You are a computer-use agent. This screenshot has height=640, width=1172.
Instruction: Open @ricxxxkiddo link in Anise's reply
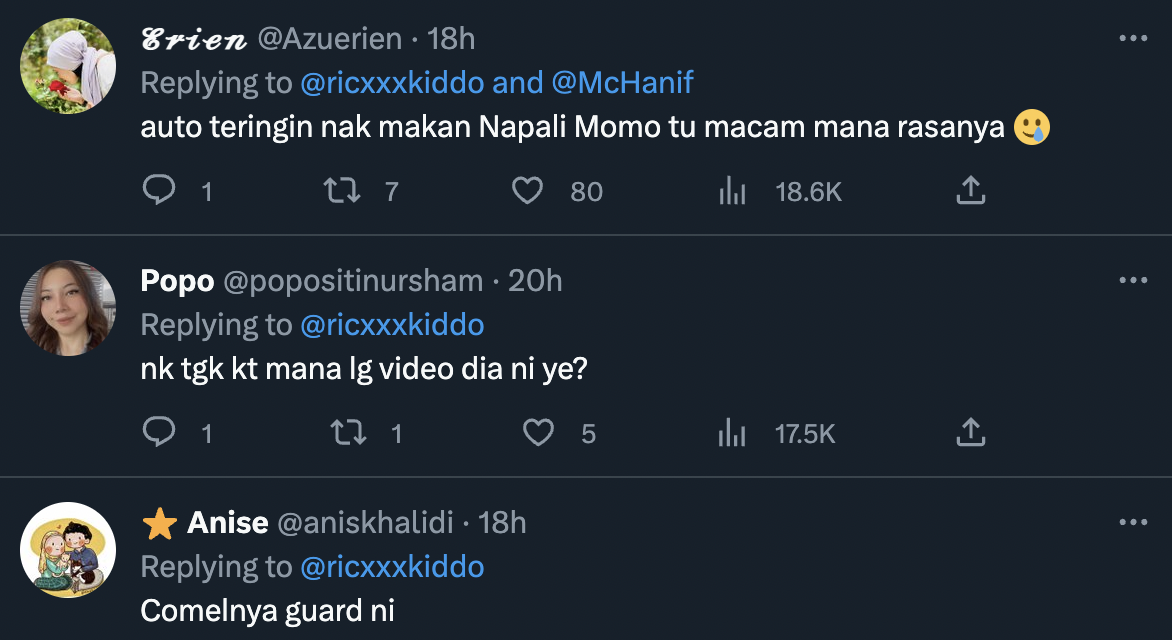coord(392,567)
